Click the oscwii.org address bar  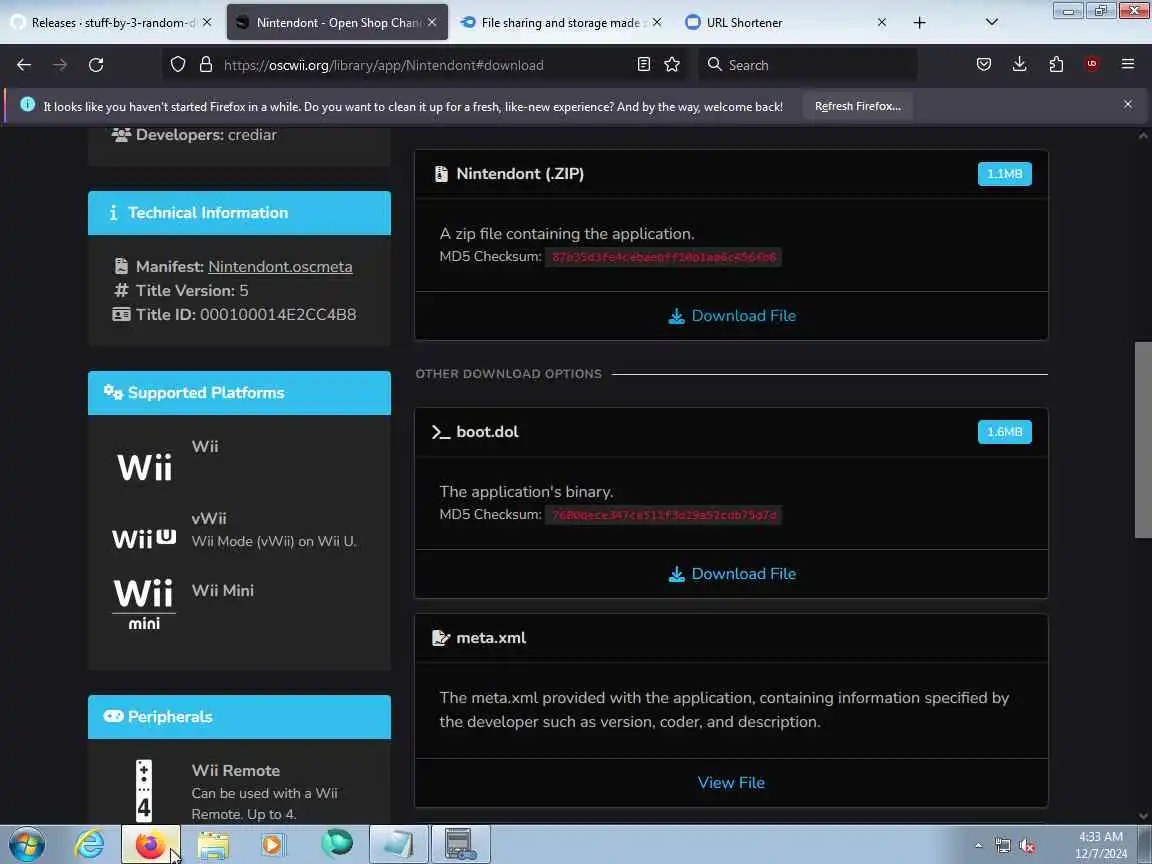(426, 65)
